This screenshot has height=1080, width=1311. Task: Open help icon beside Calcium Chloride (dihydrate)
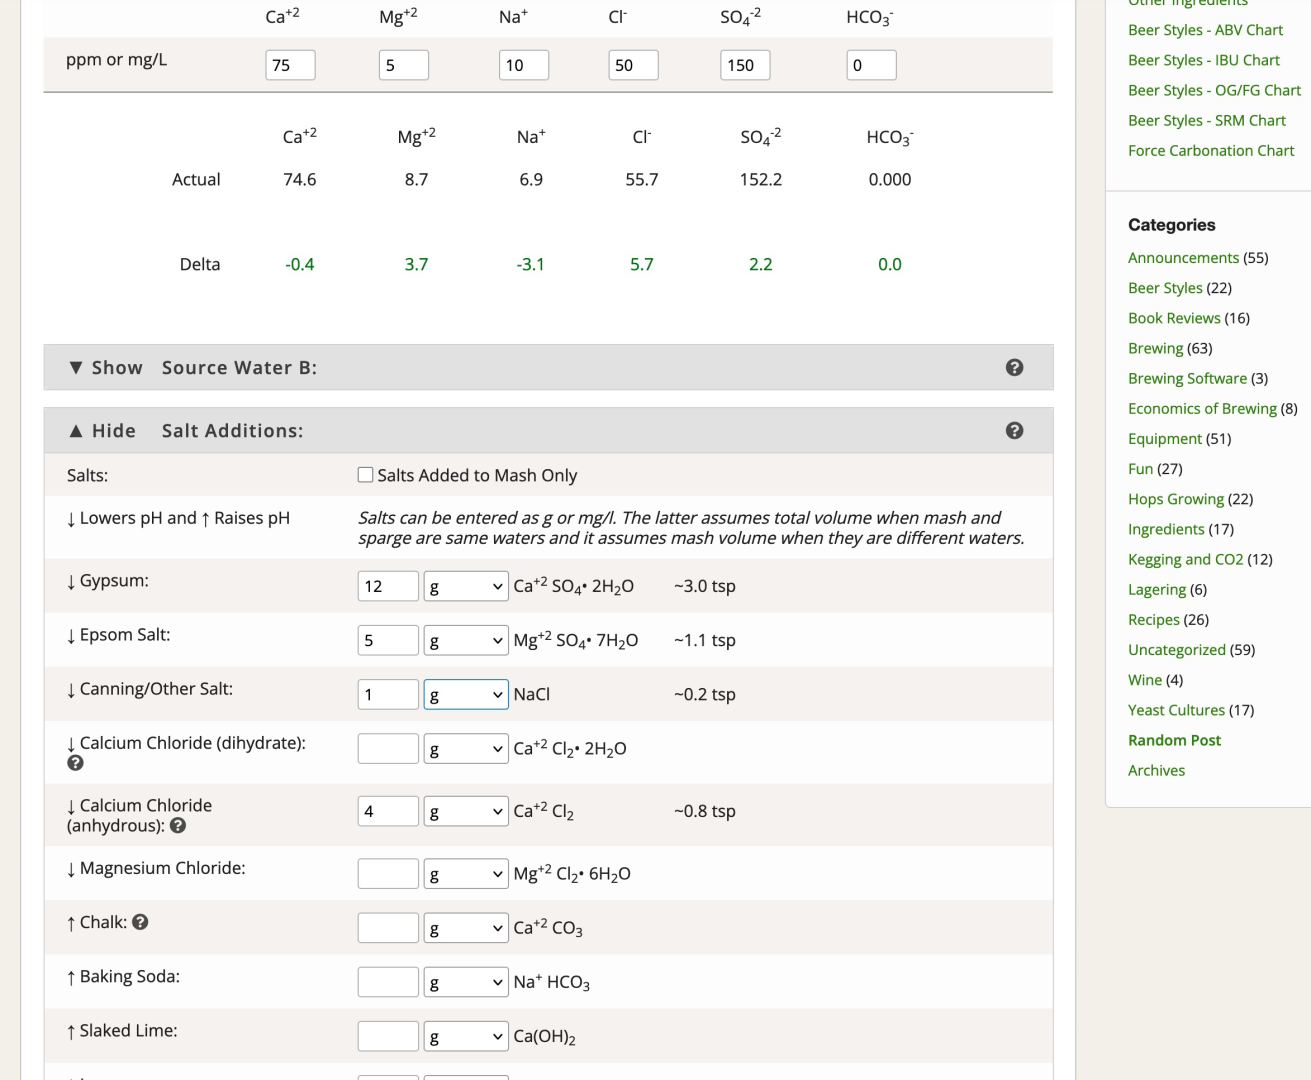[x=75, y=763]
